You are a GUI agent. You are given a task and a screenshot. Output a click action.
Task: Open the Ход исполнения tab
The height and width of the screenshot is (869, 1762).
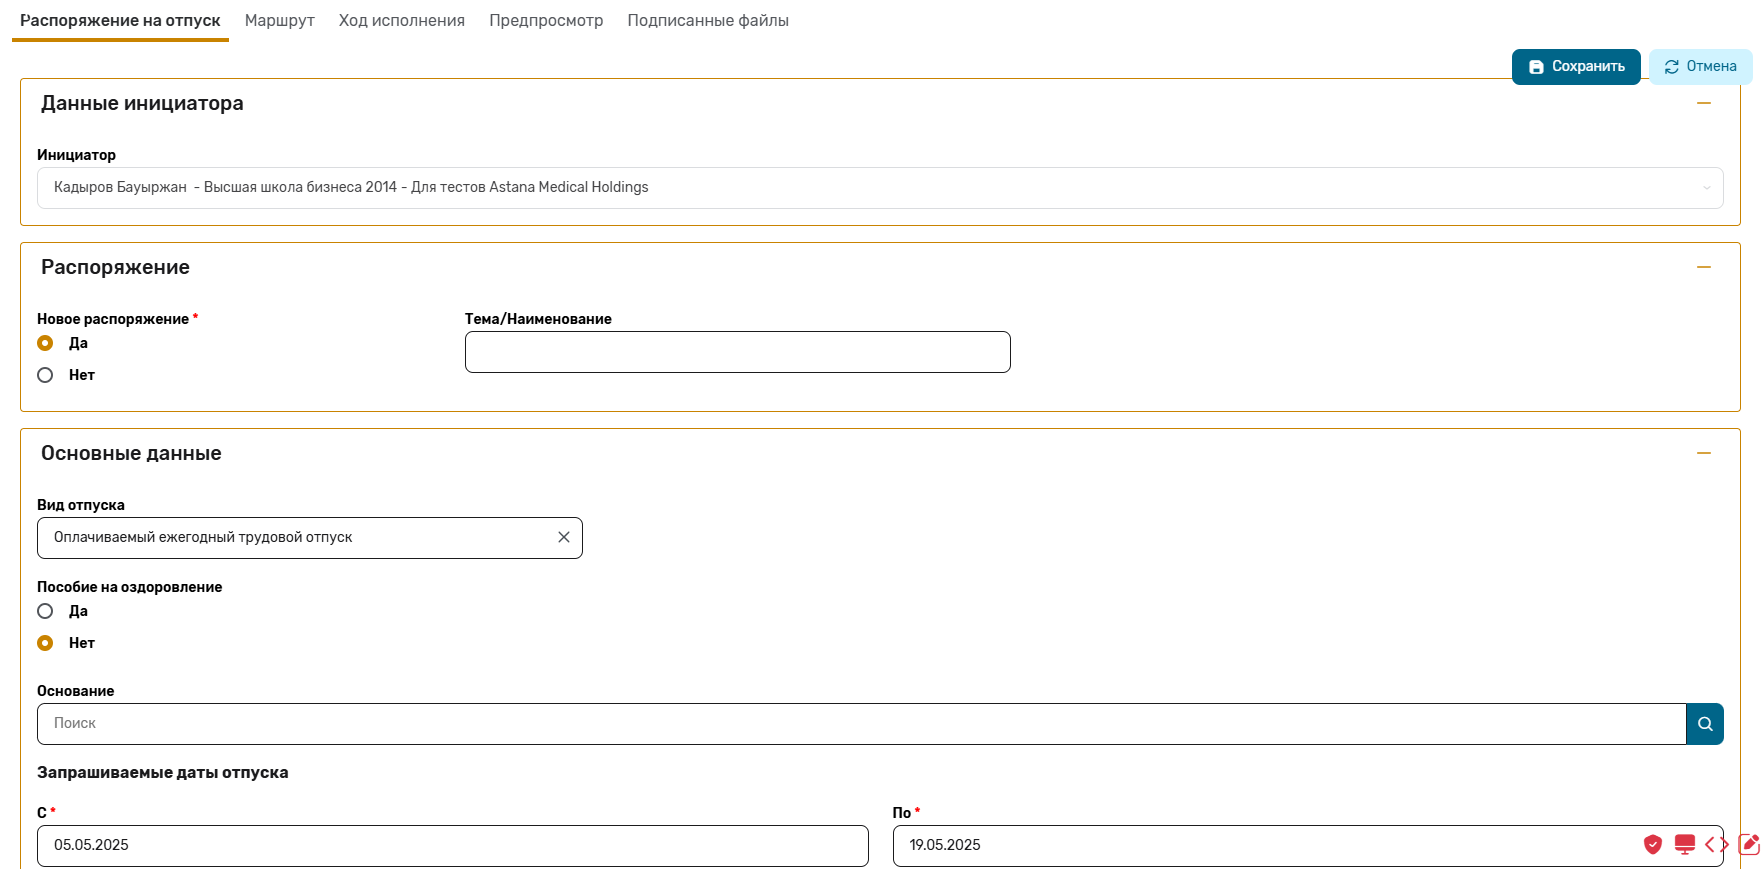(x=402, y=21)
